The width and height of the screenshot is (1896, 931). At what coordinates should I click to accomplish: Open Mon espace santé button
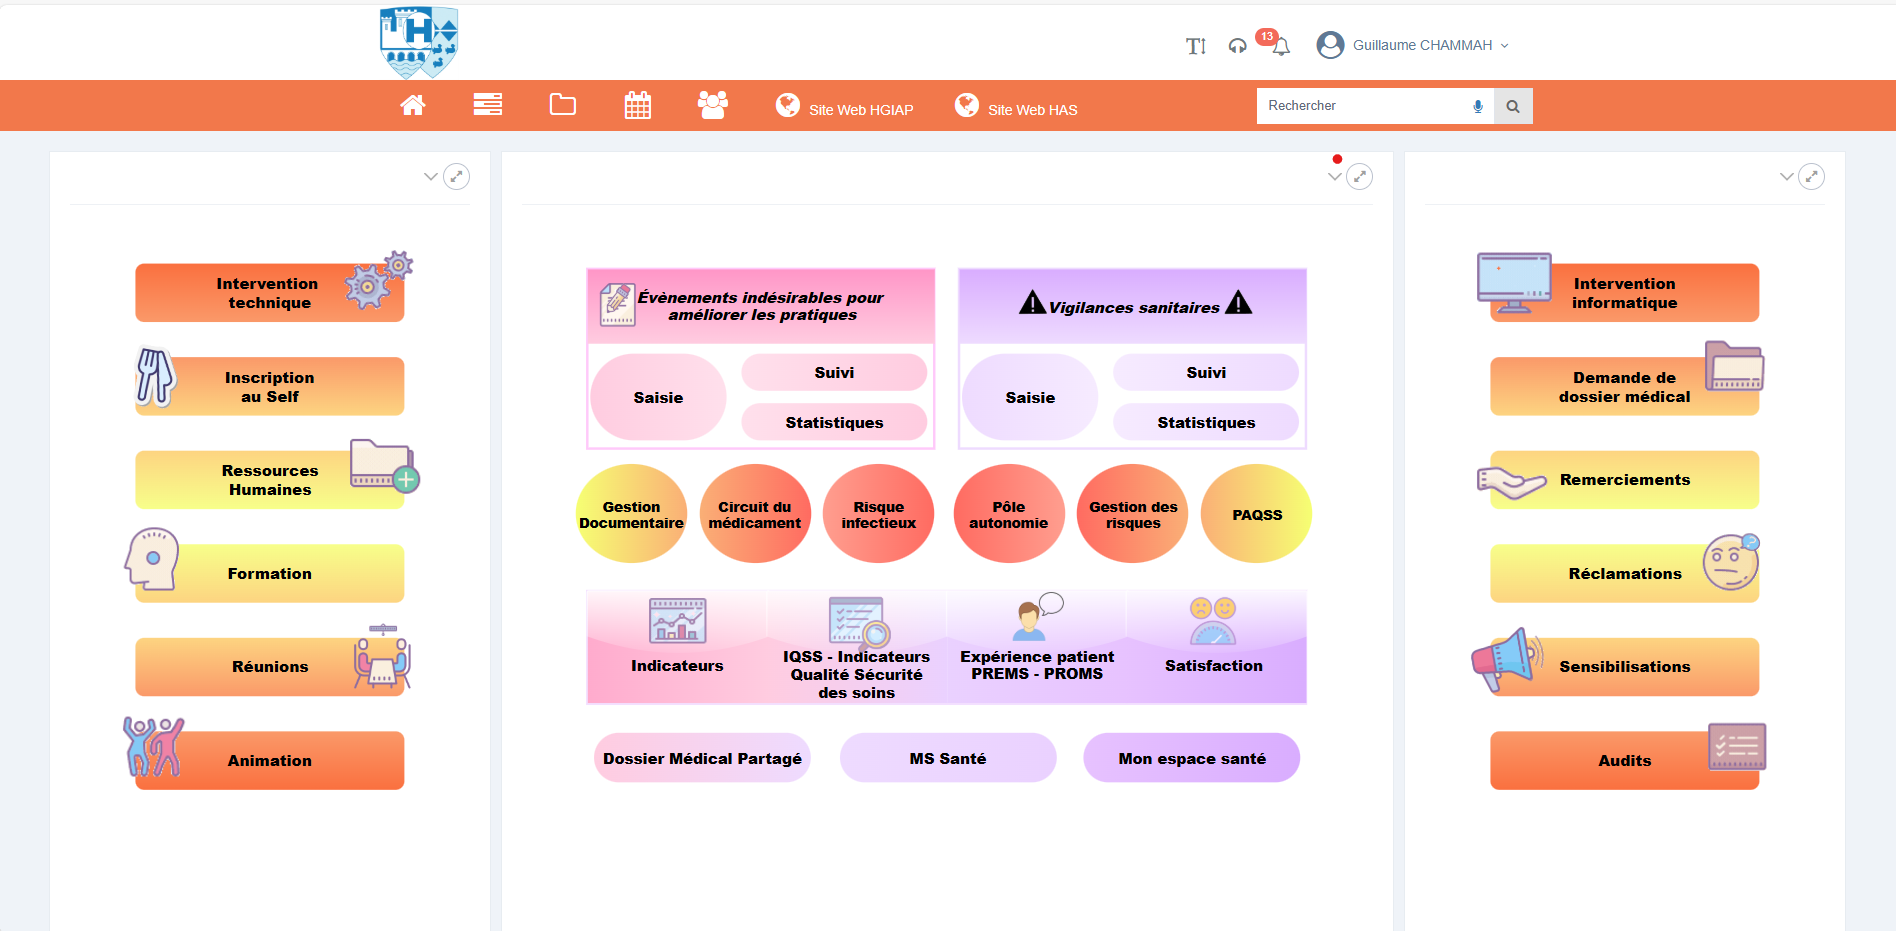(x=1191, y=758)
